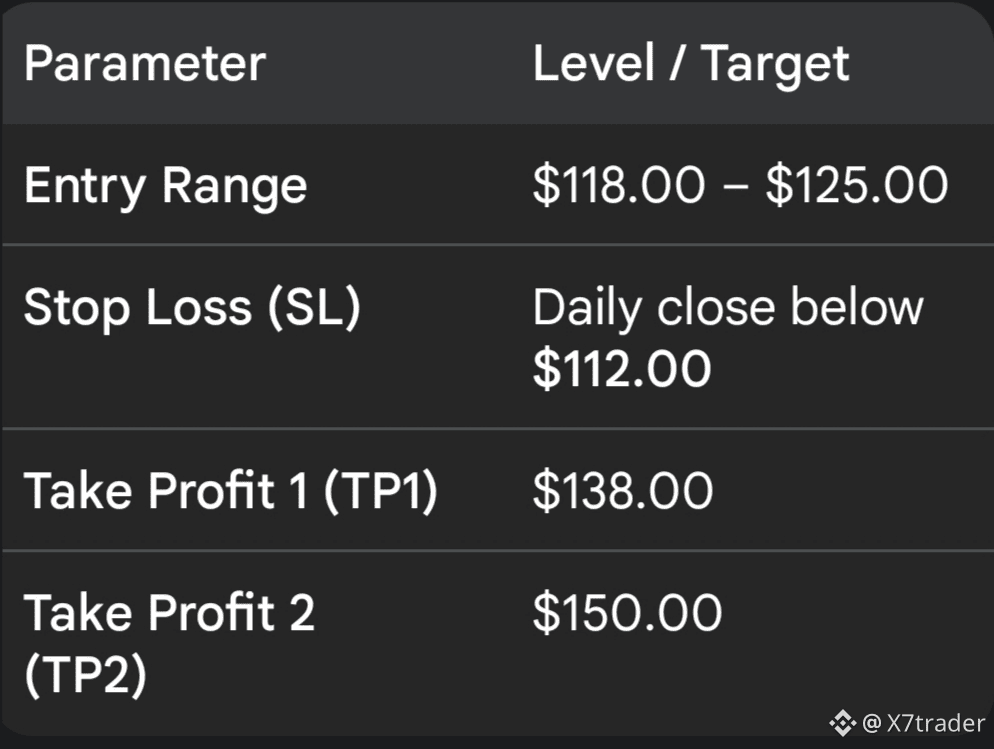Click the $125.00 upper entry price

pos(856,186)
